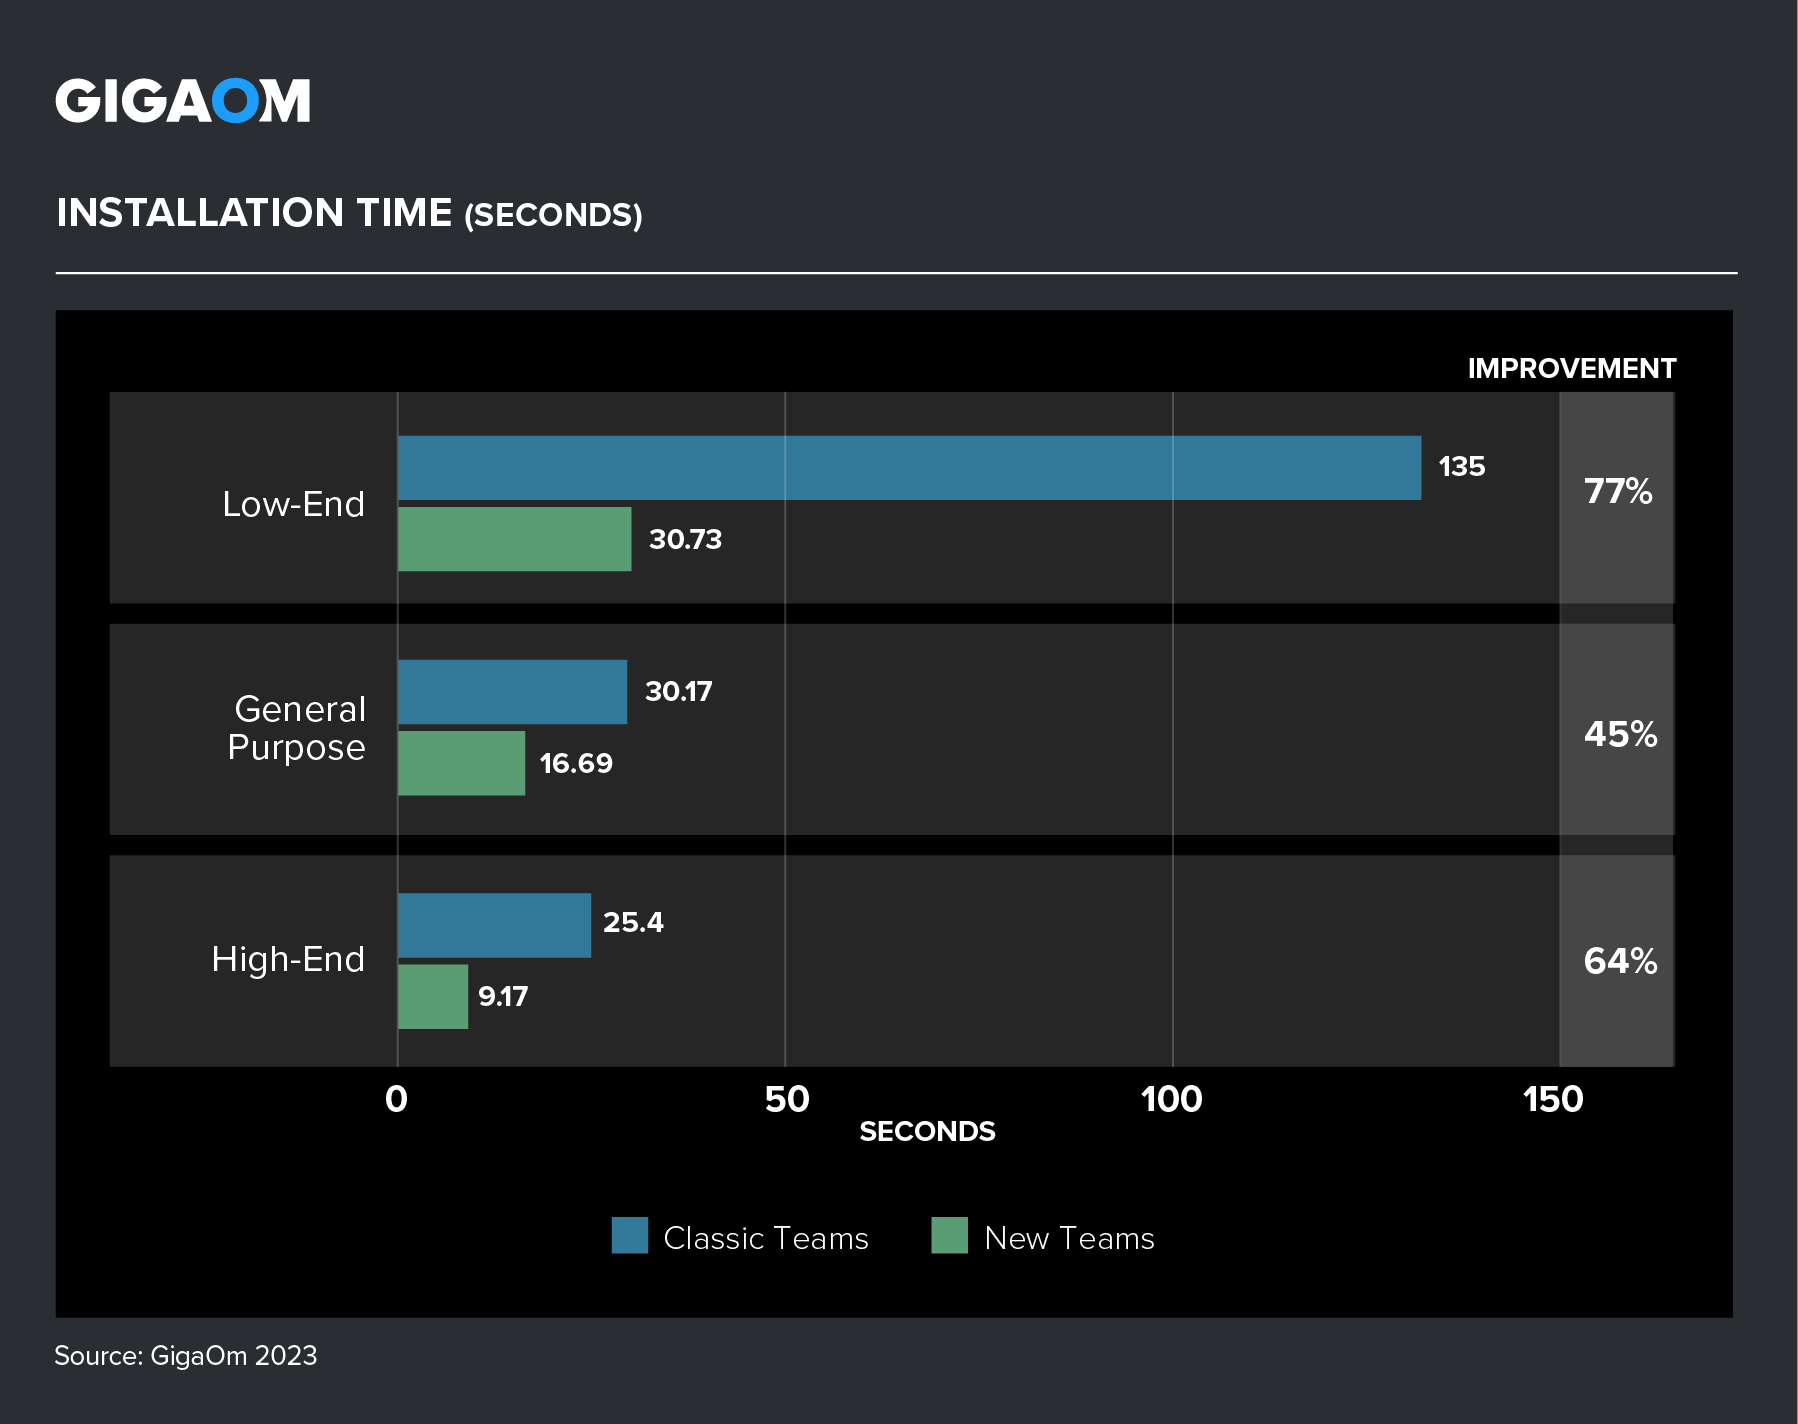Click the Source: GigaOm 2023 text
The width and height of the screenshot is (1798, 1424).
186,1355
